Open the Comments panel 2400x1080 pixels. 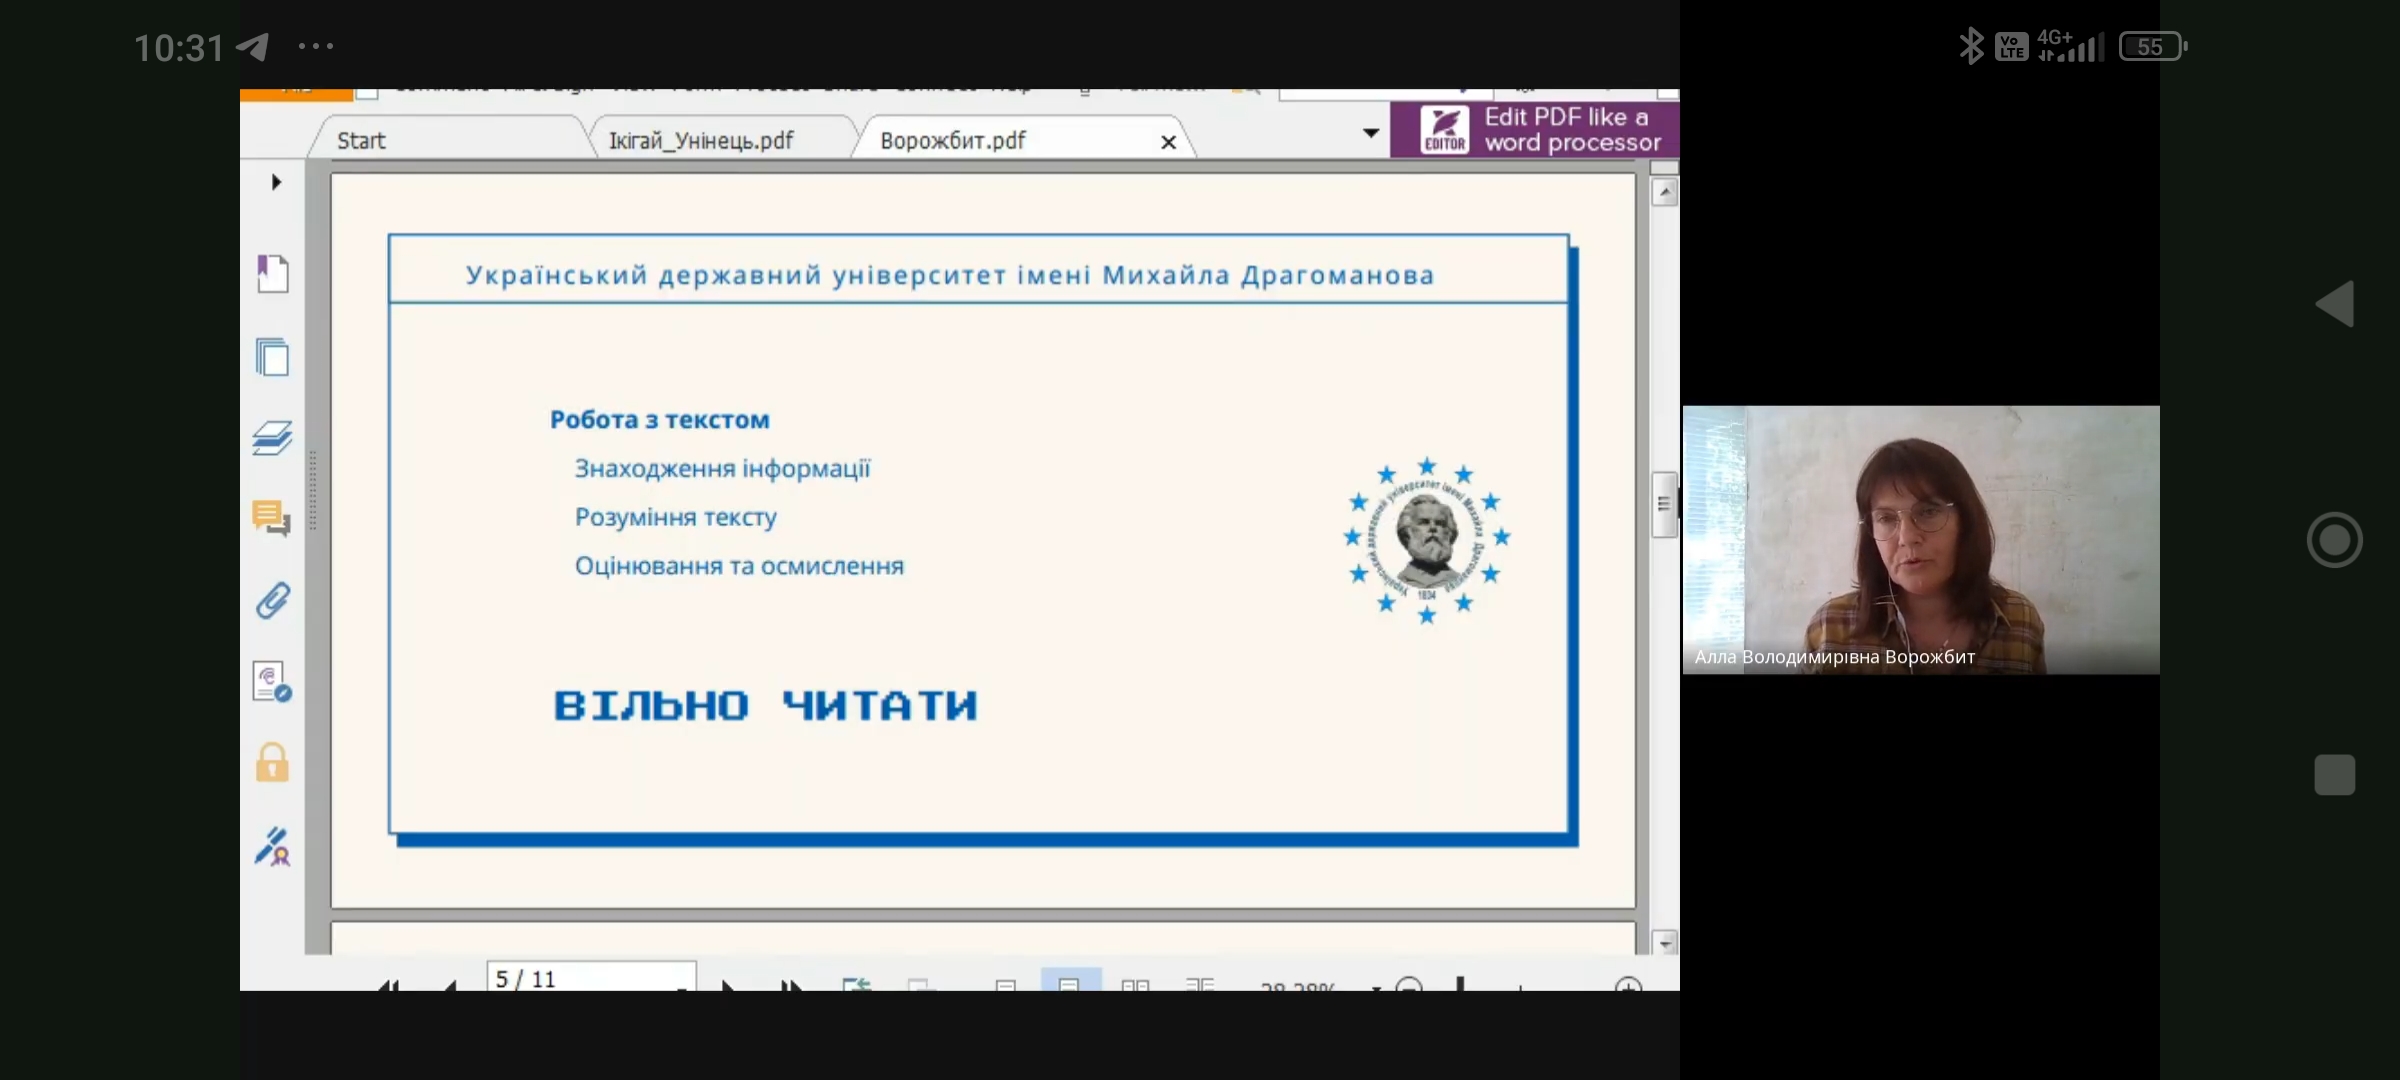tap(272, 519)
